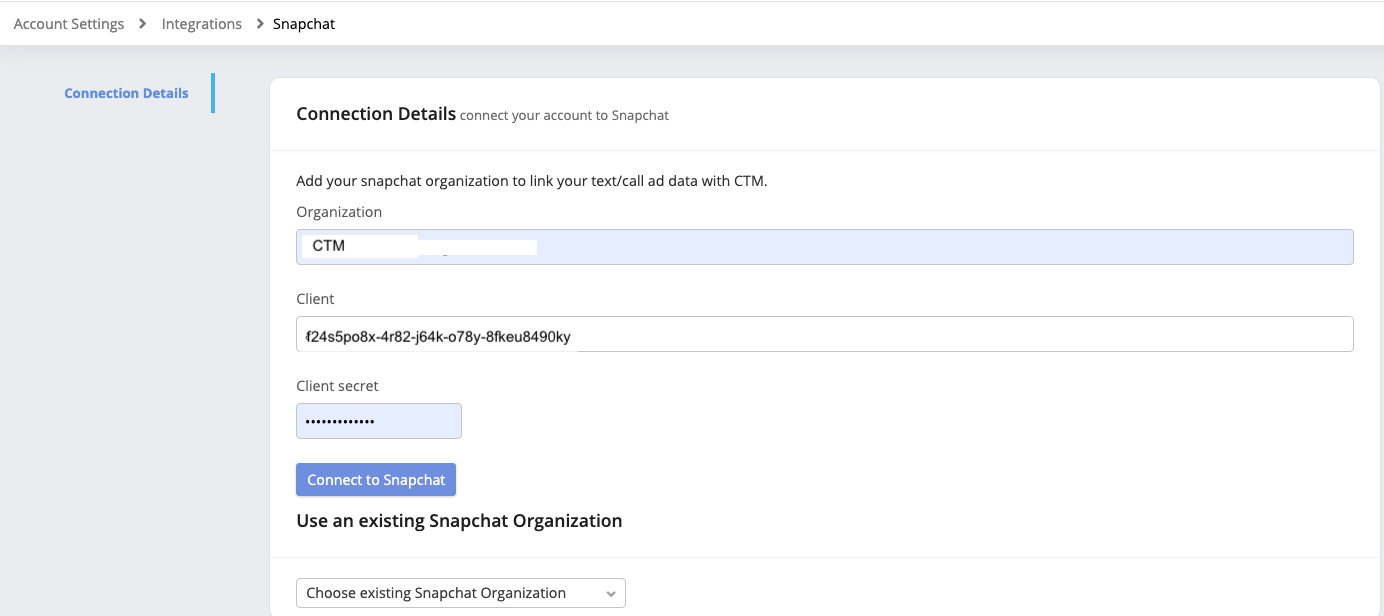Select Connection Details sidebar tab
The height and width of the screenshot is (616, 1384).
(126, 93)
